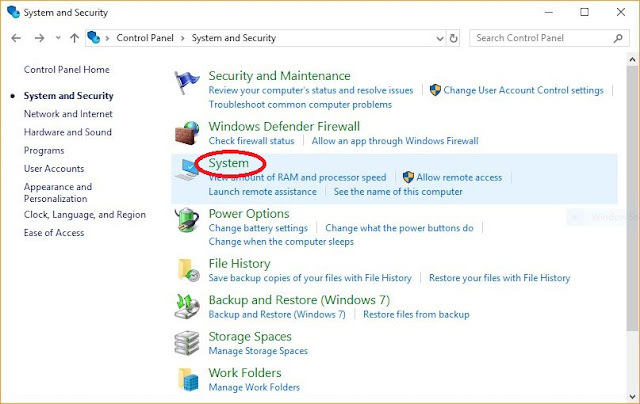This screenshot has width=640, height=404.
Task: Click the Windows Defender Firewall brick wall icon
Action: 187,133
